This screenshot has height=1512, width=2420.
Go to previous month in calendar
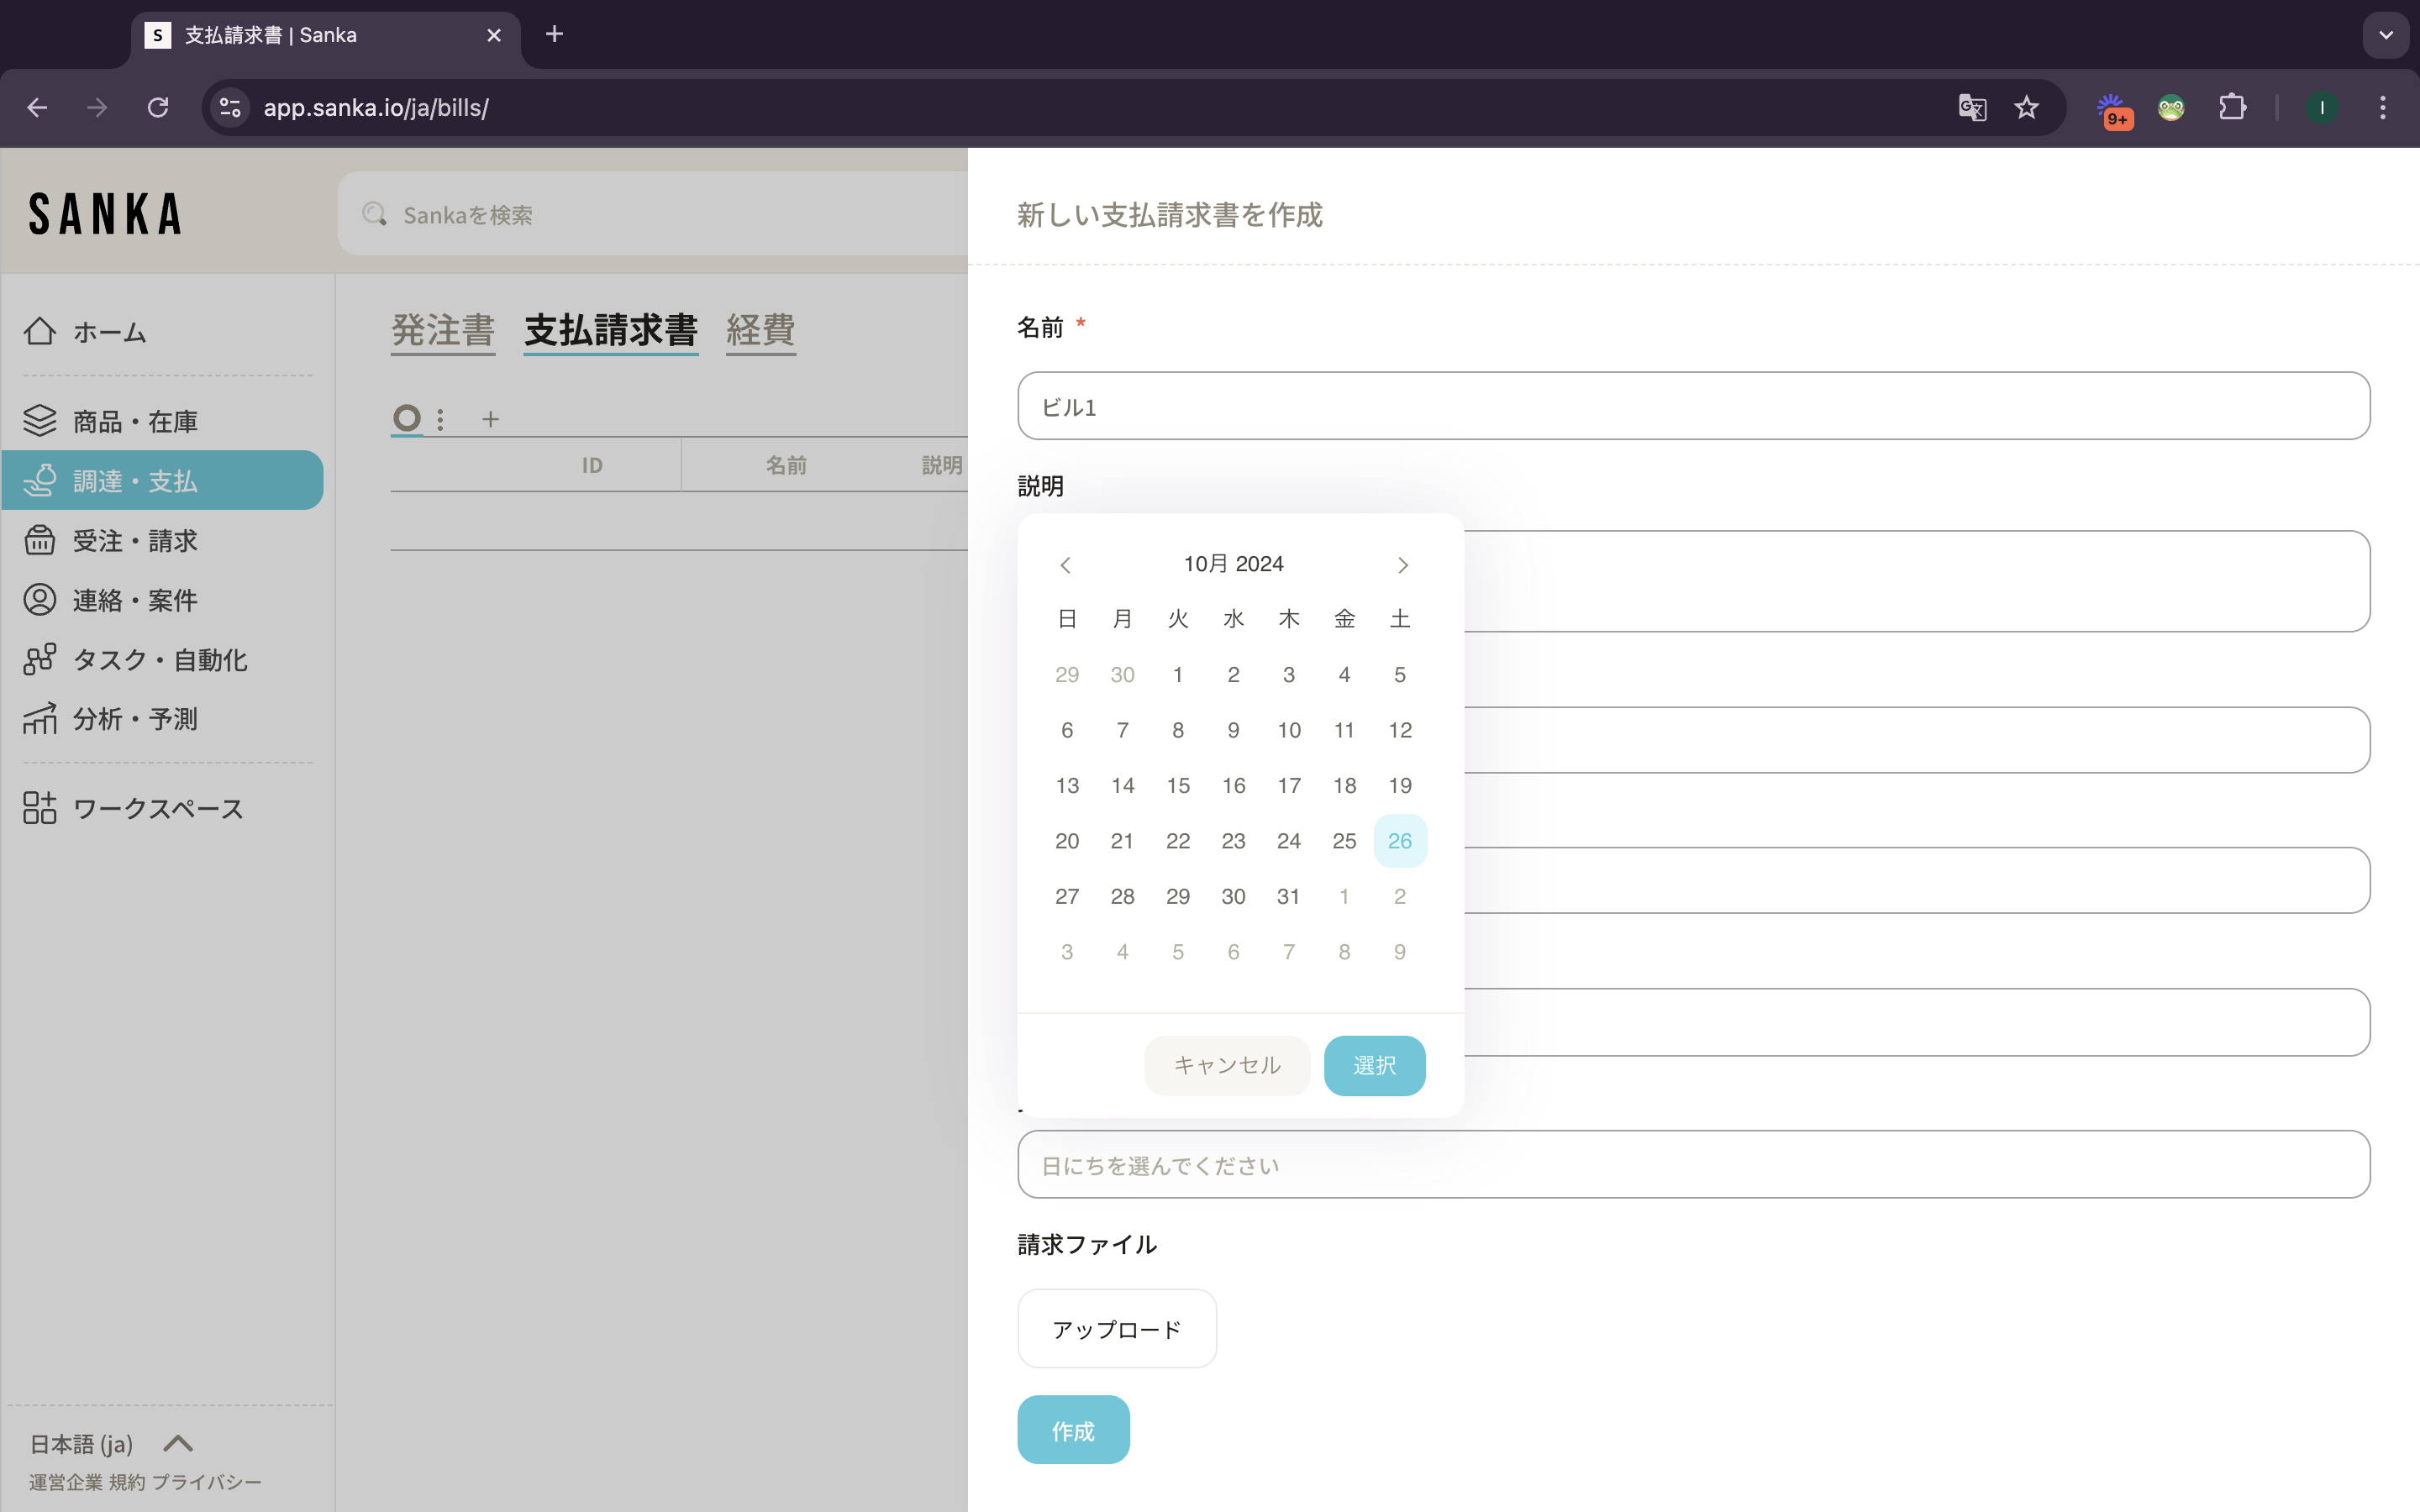1065,565
